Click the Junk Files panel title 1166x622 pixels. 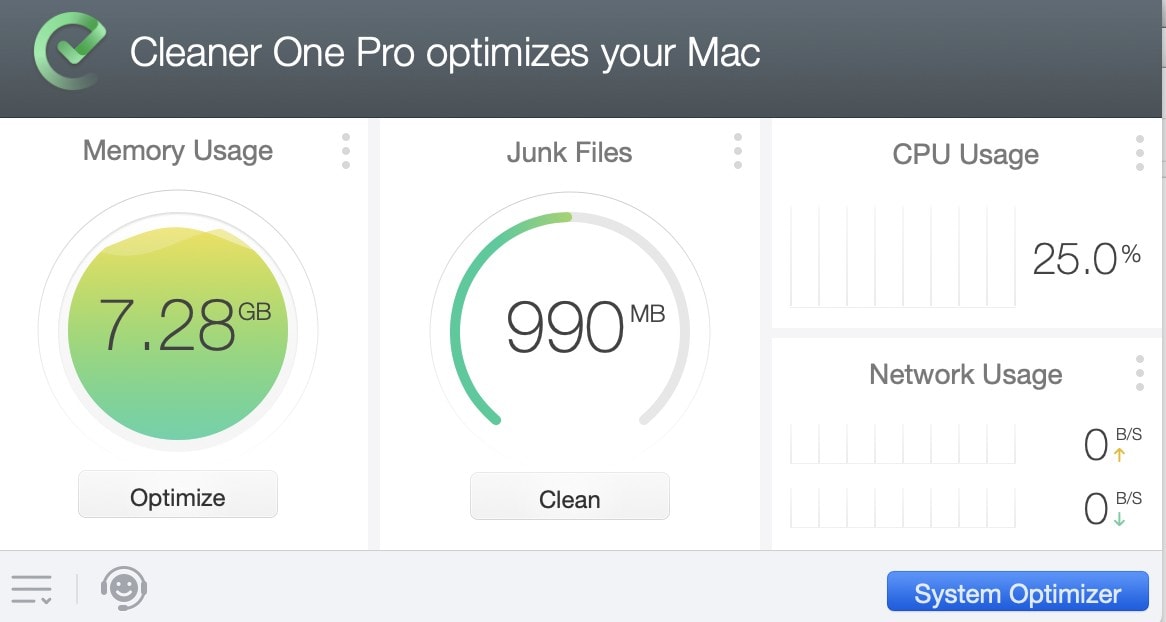point(569,153)
